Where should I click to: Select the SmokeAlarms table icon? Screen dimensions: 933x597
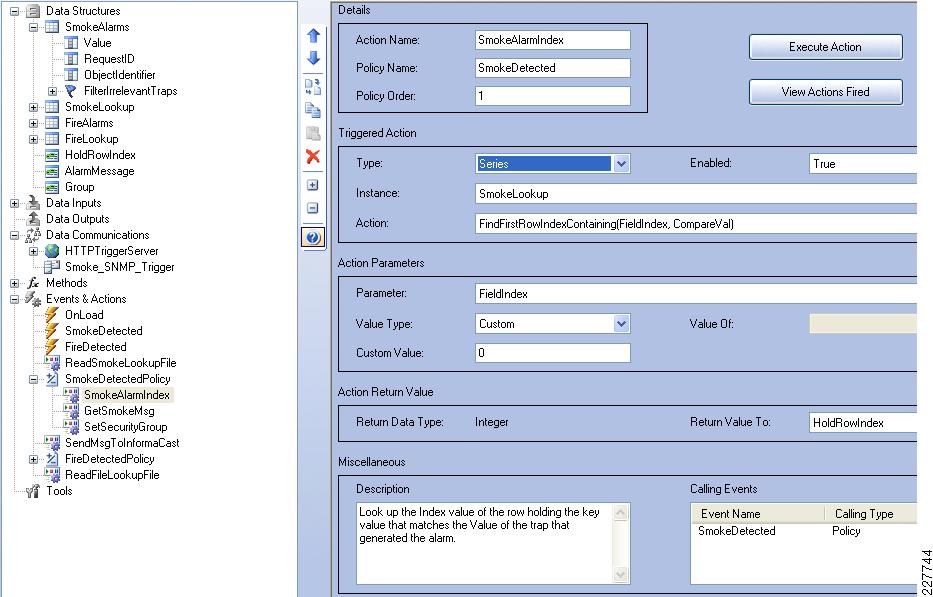52,27
